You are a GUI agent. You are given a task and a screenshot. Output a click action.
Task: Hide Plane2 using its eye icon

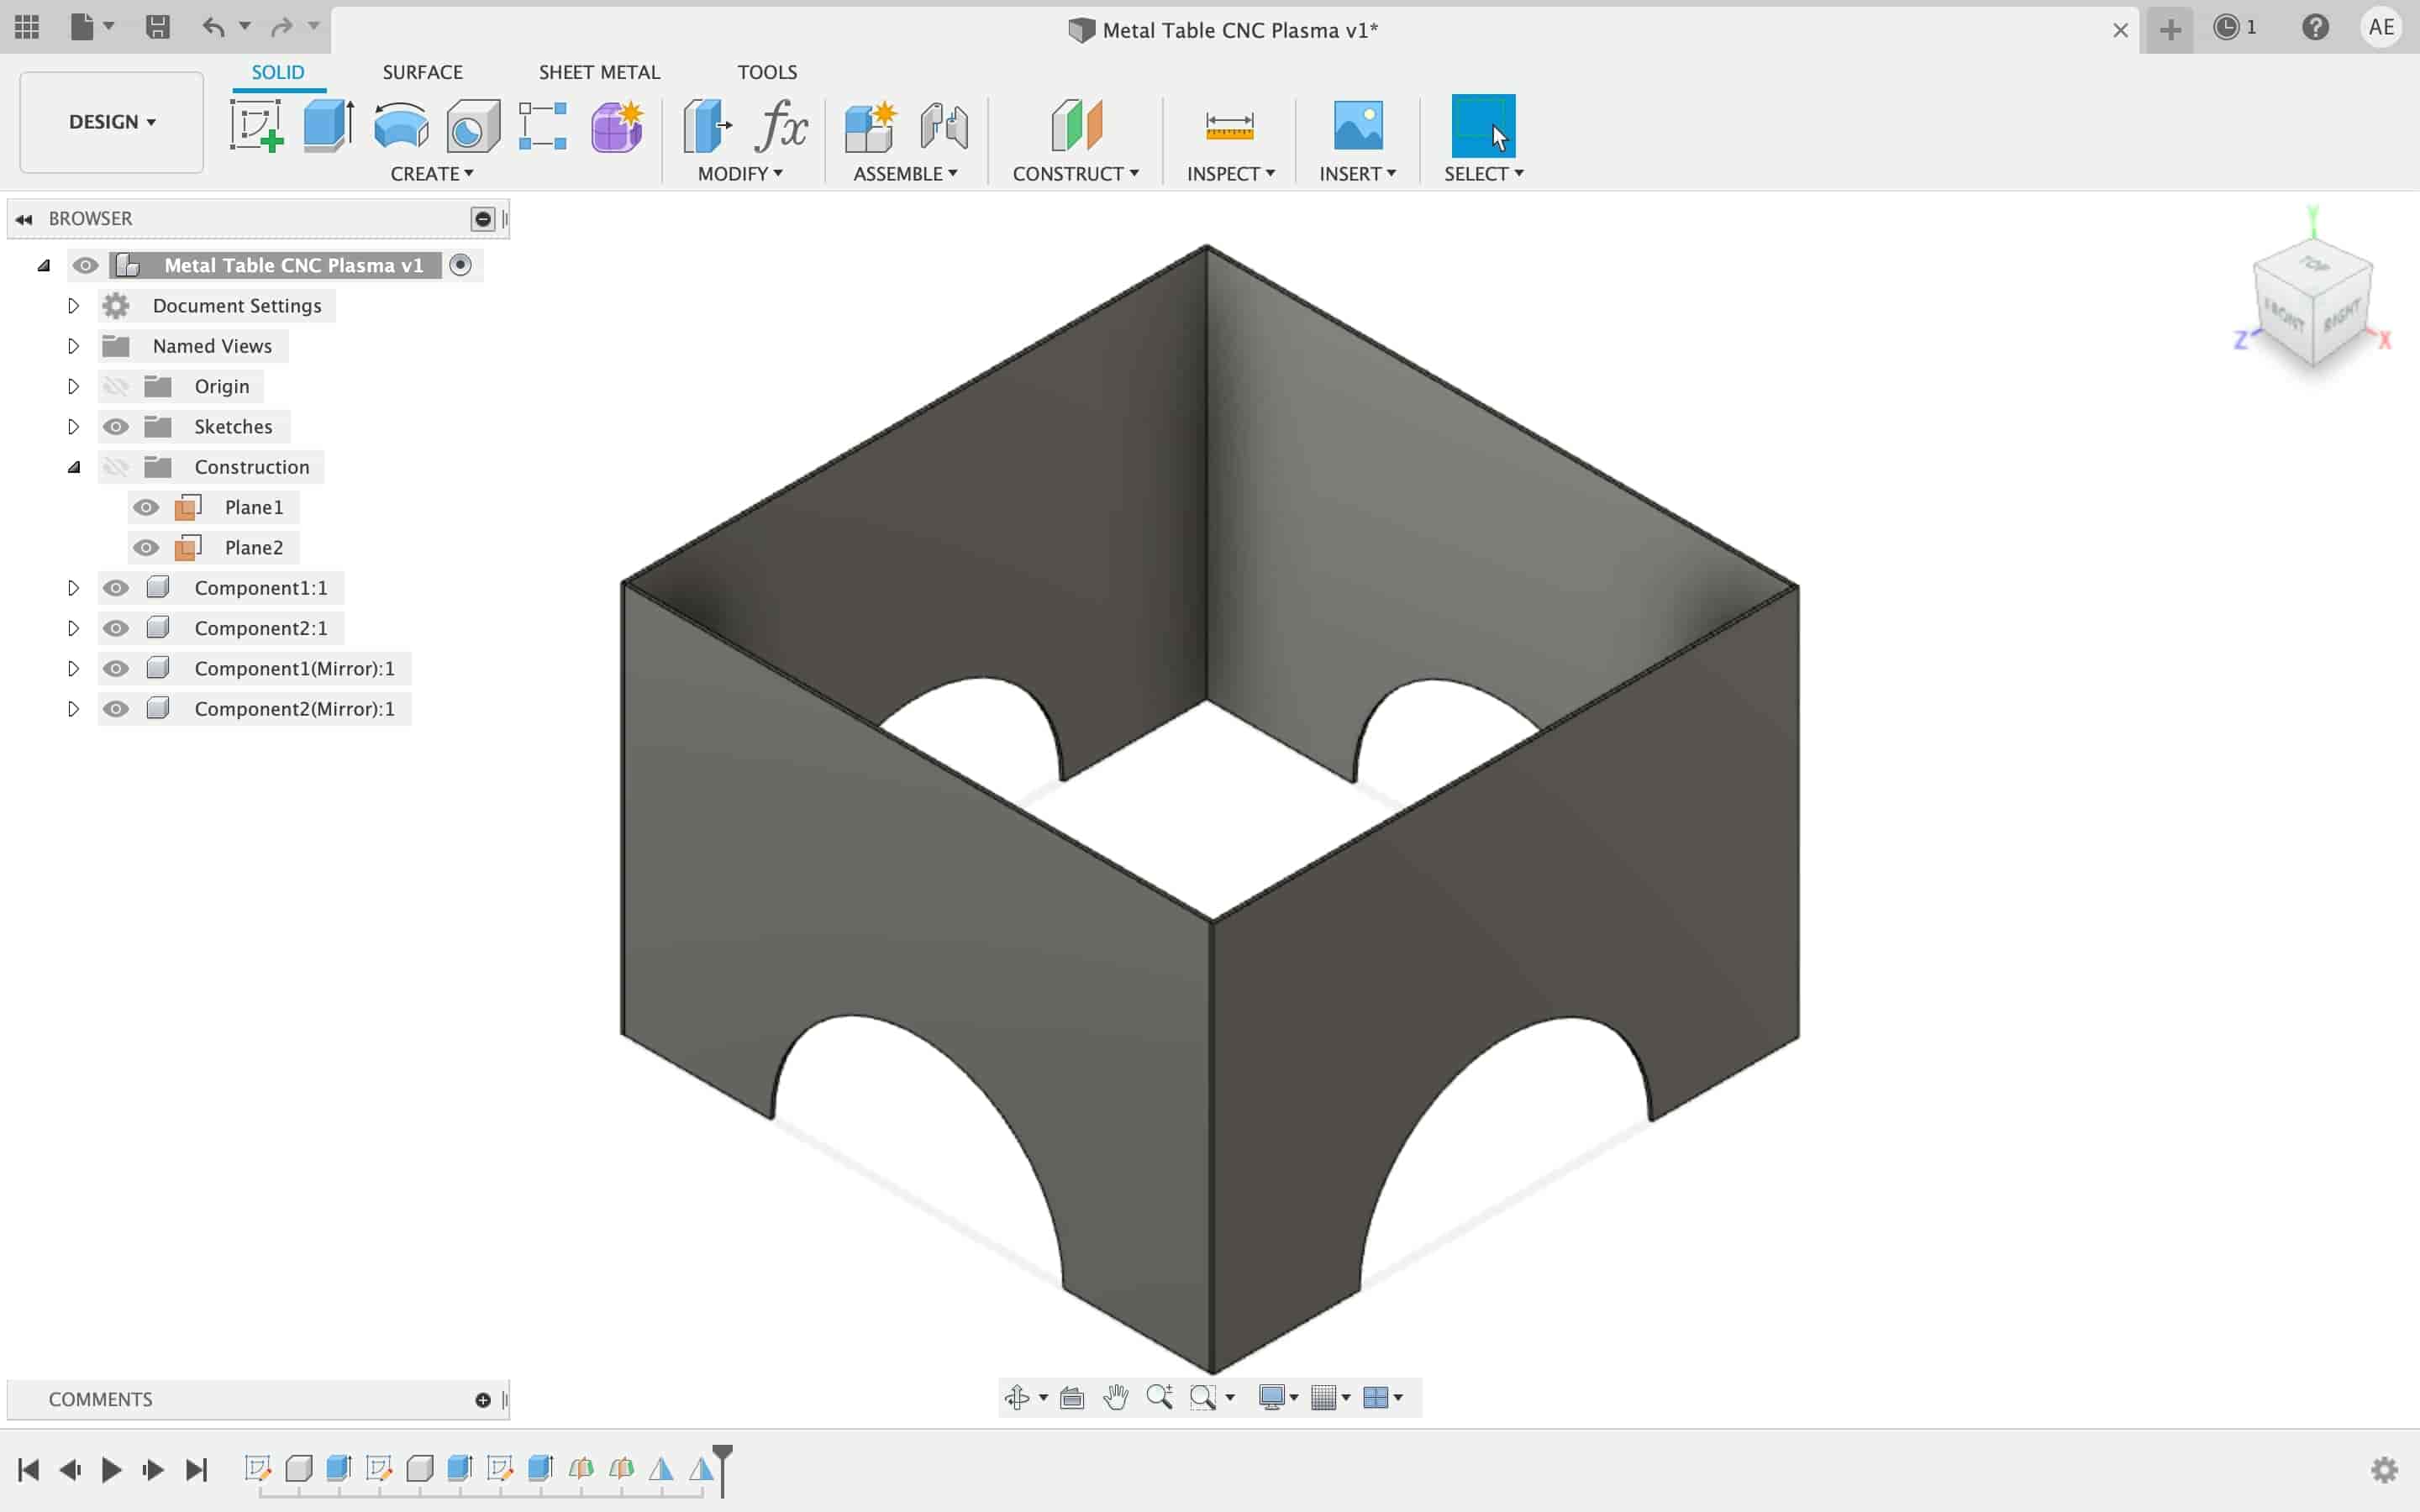click(x=146, y=548)
